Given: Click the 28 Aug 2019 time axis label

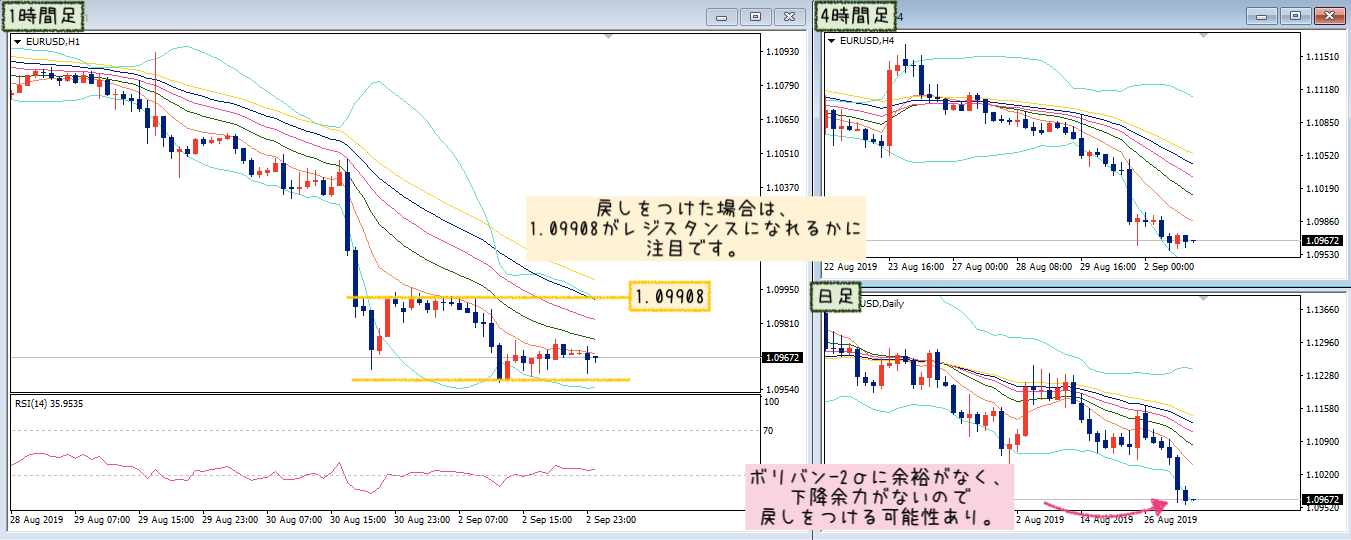Looking at the screenshot, I should click(35, 521).
